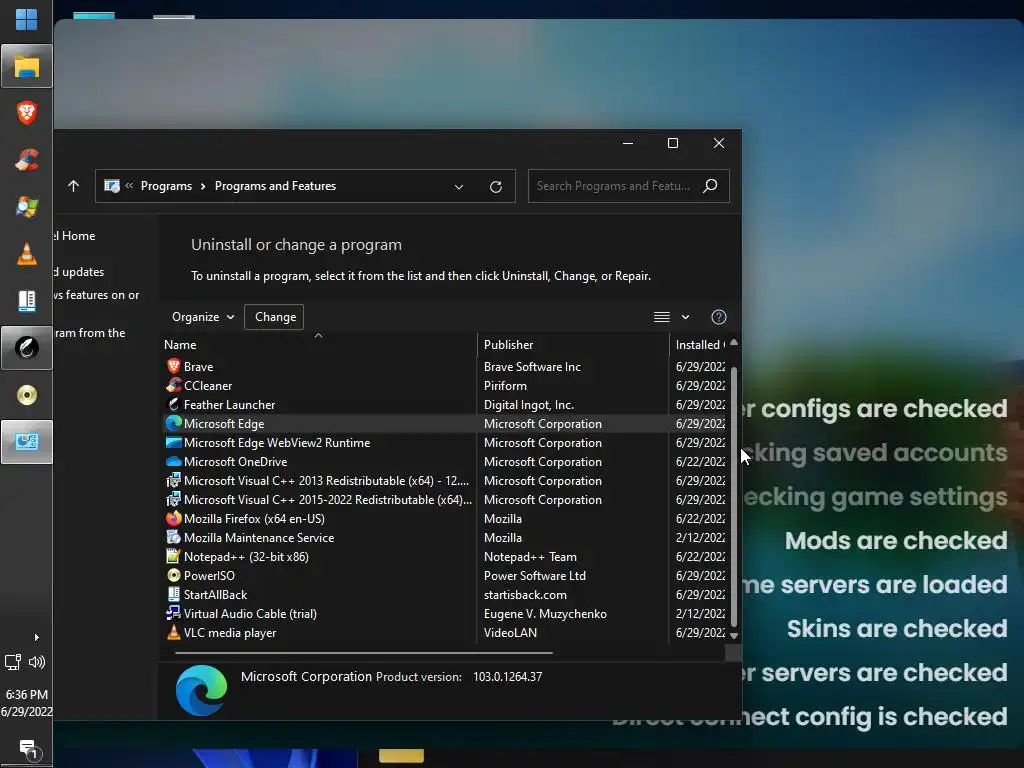Click Programs and Features breadcrumb
1024x768 pixels.
point(275,186)
